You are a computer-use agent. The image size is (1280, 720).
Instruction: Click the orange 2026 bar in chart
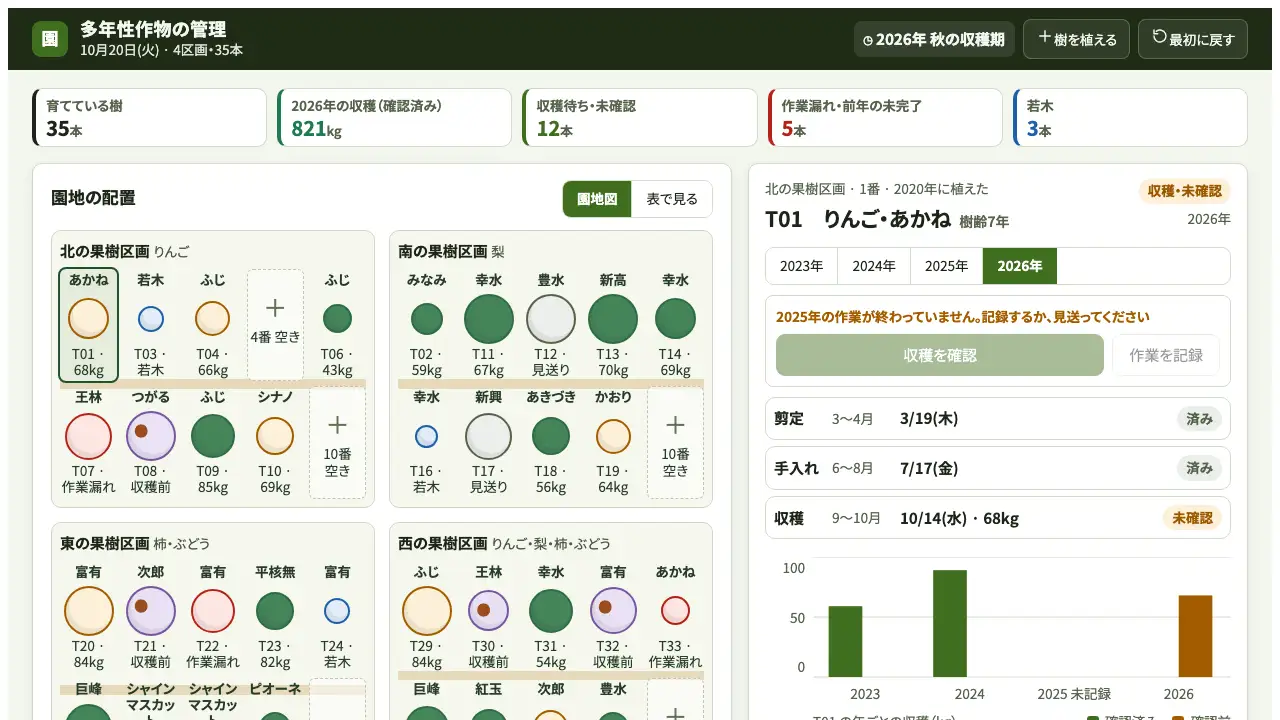(x=1195, y=636)
